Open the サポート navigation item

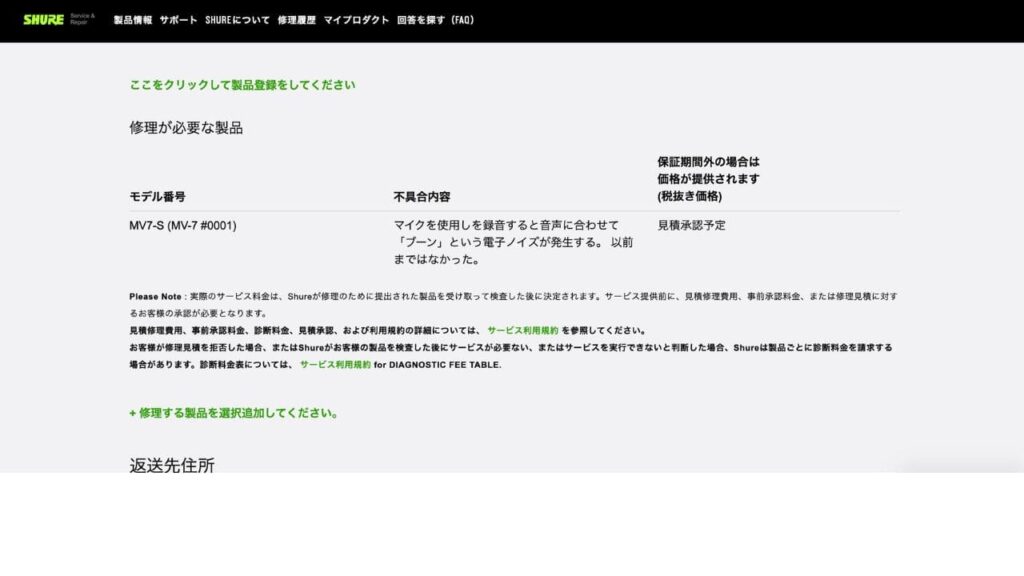pos(178,20)
